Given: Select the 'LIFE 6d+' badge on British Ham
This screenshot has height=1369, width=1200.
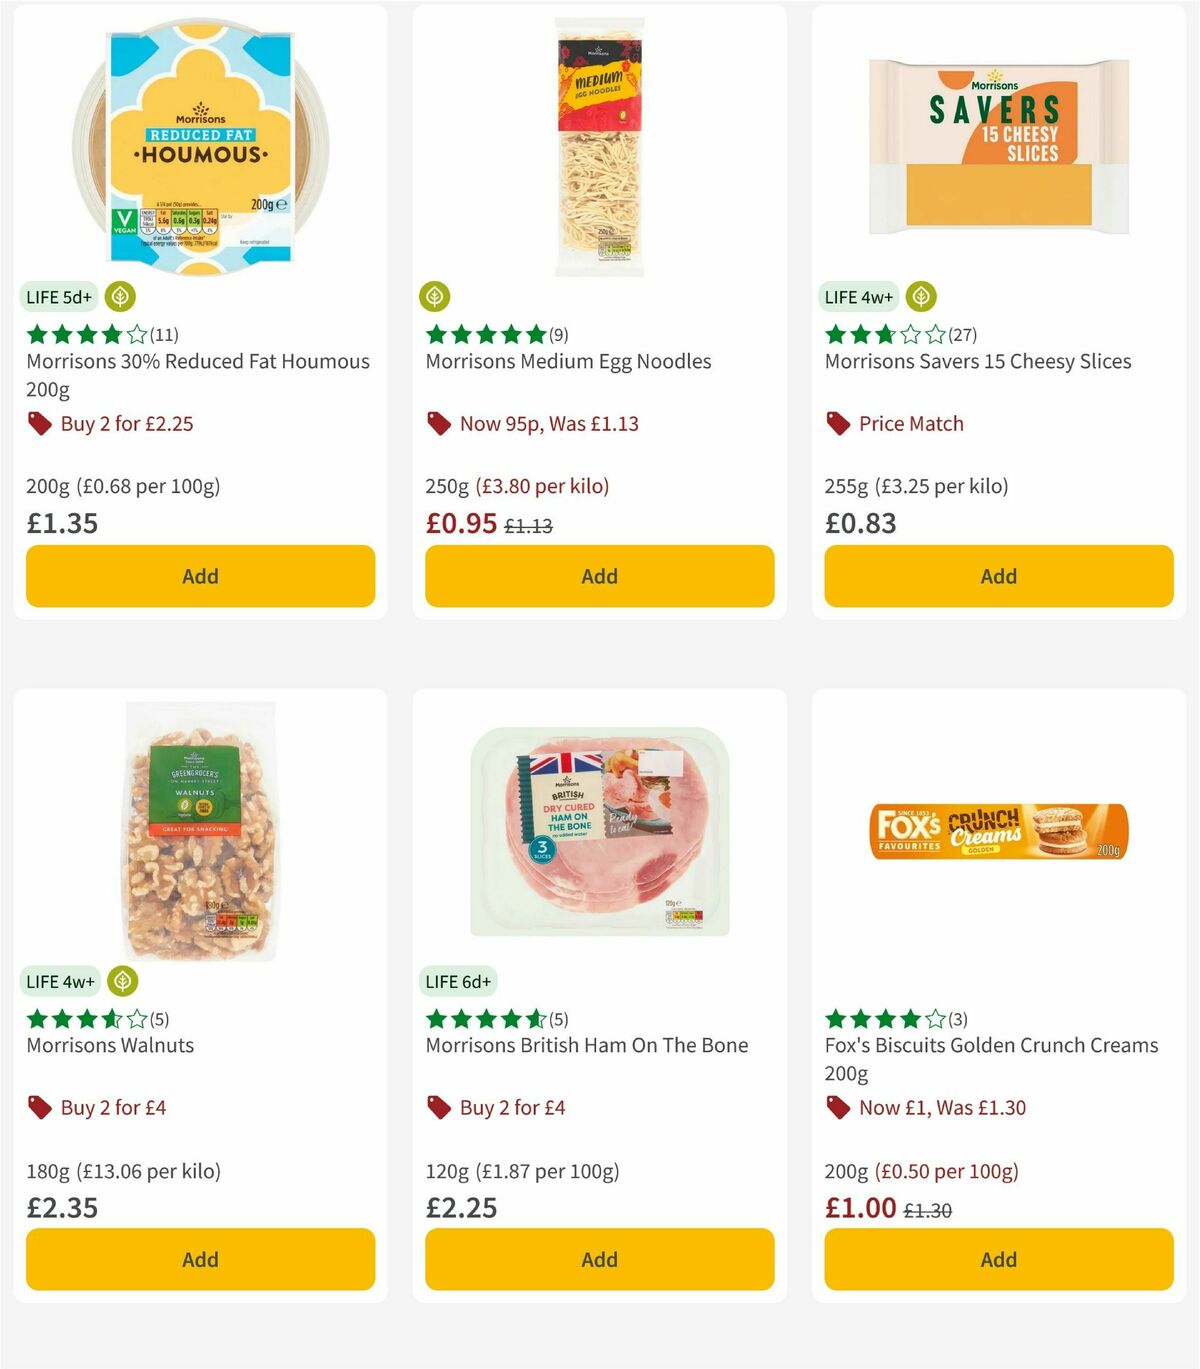Looking at the screenshot, I should (x=459, y=982).
